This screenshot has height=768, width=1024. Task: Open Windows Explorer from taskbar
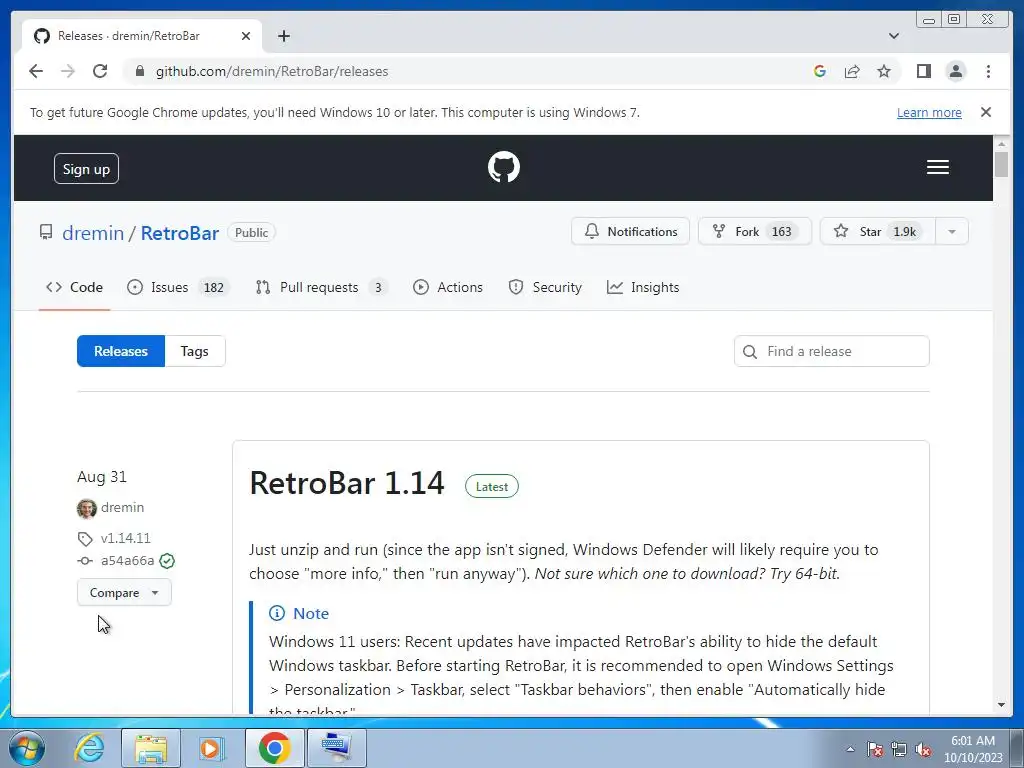151,748
